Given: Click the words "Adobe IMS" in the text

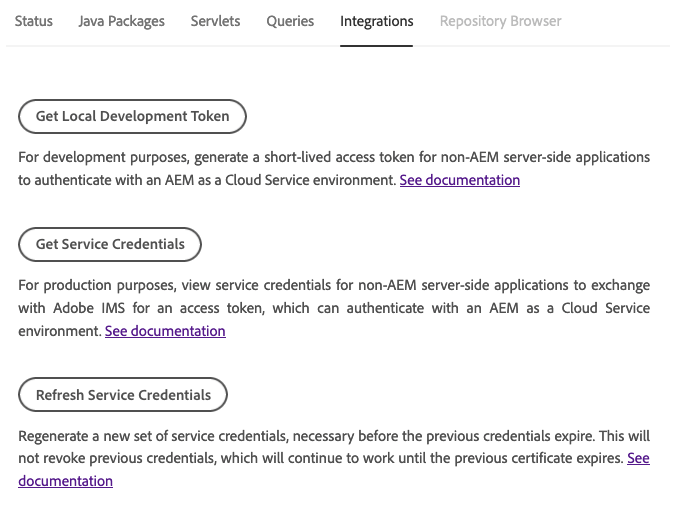Looking at the screenshot, I should [87, 309].
